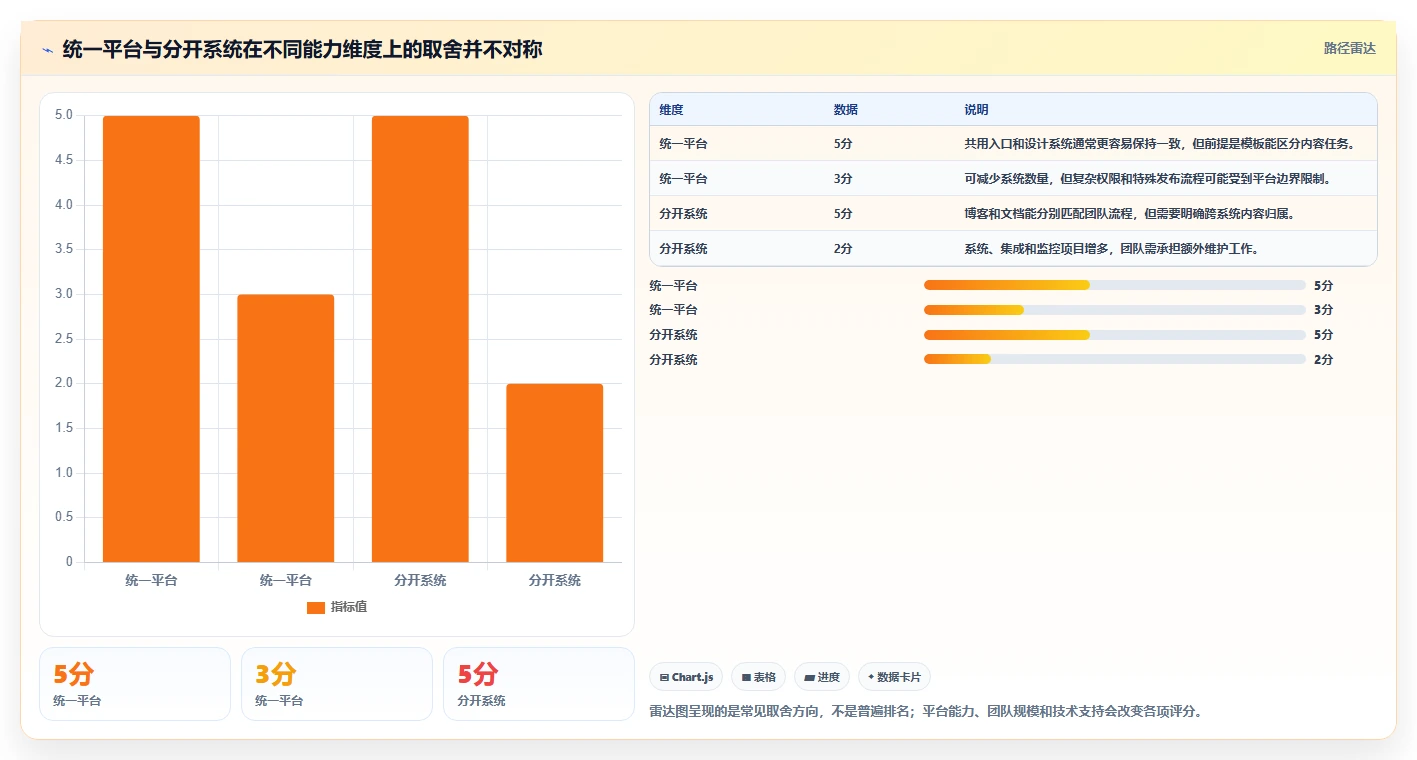Select the text 系统、集成和监控项目增多

point(1034,249)
